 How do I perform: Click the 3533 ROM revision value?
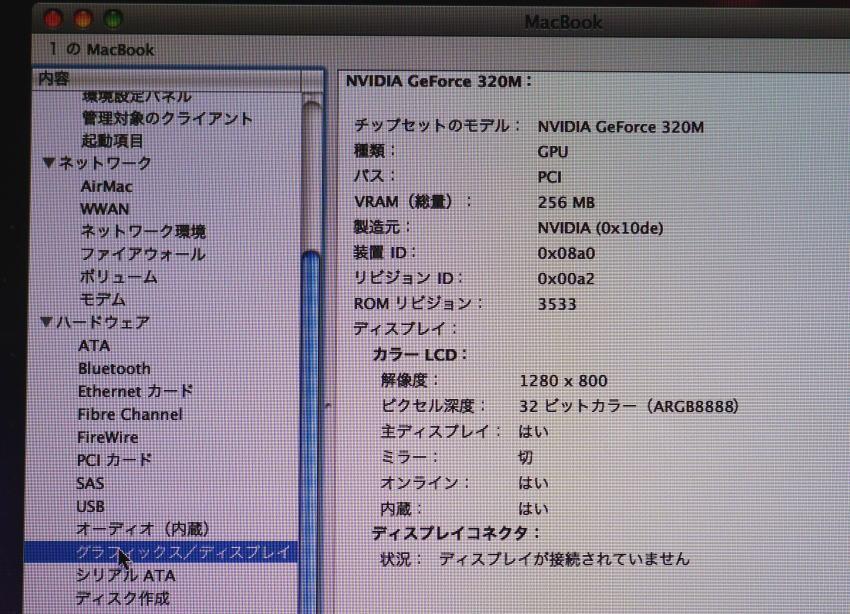coord(557,304)
